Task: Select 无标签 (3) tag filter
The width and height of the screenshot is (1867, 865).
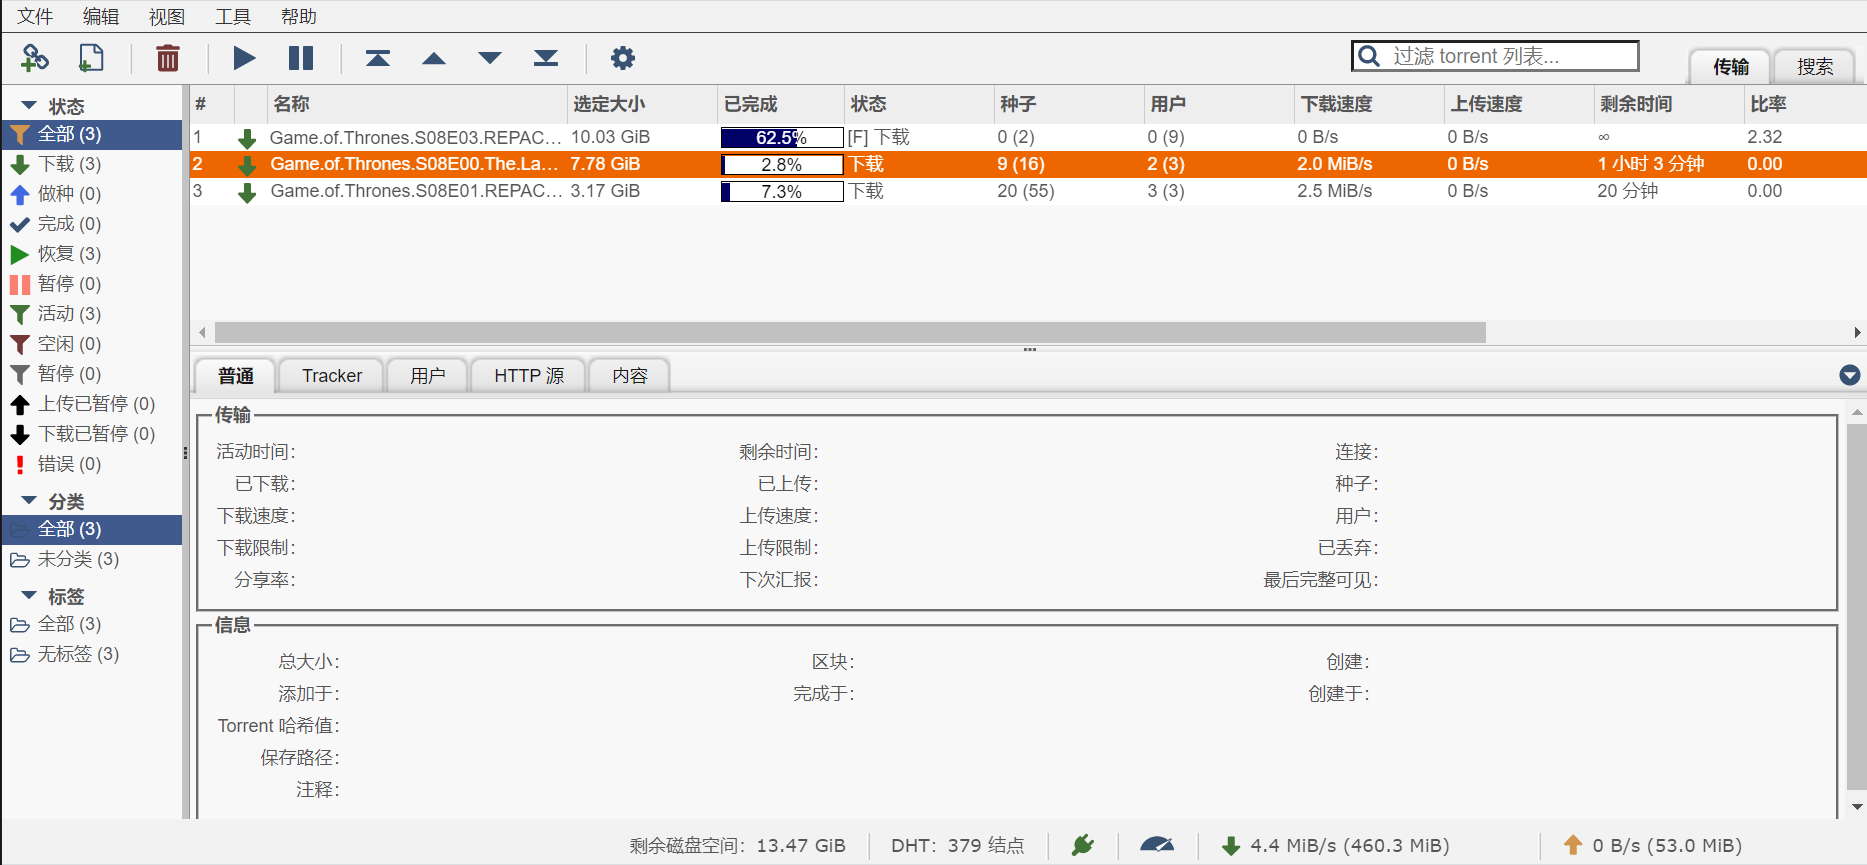Action: point(92,654)
